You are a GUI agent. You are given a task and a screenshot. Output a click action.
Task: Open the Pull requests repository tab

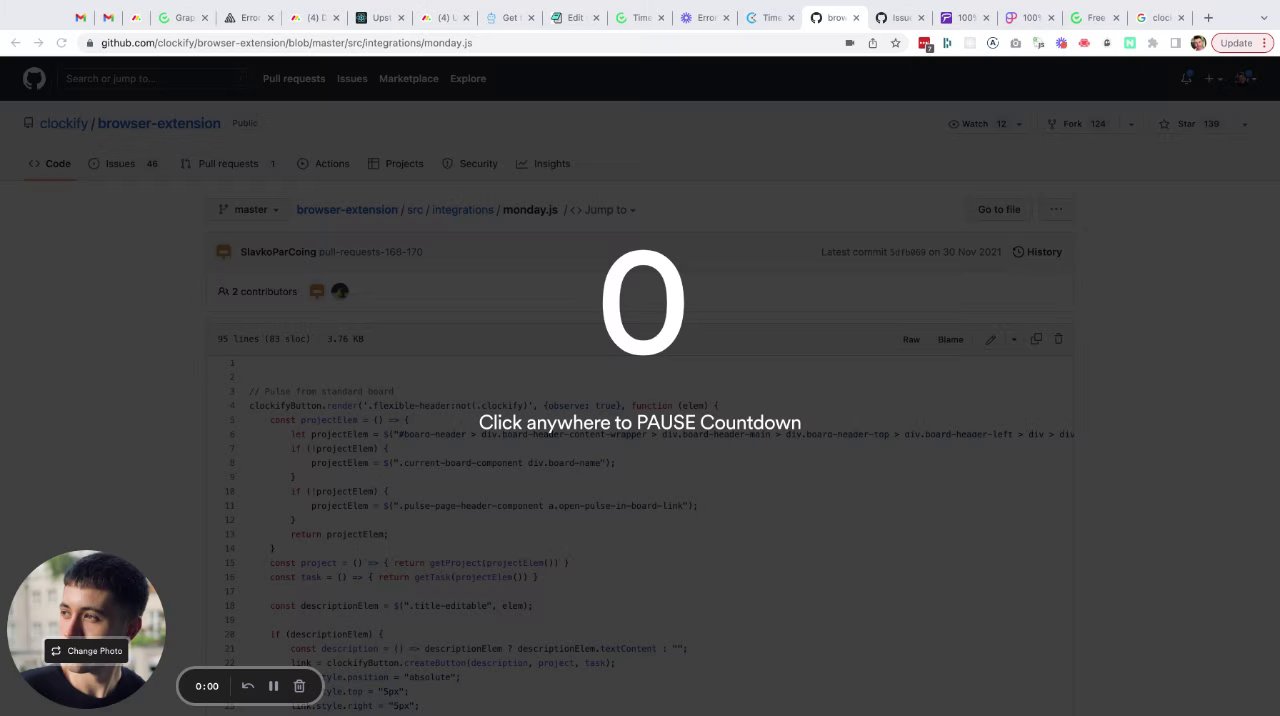(x=229, y=164)
